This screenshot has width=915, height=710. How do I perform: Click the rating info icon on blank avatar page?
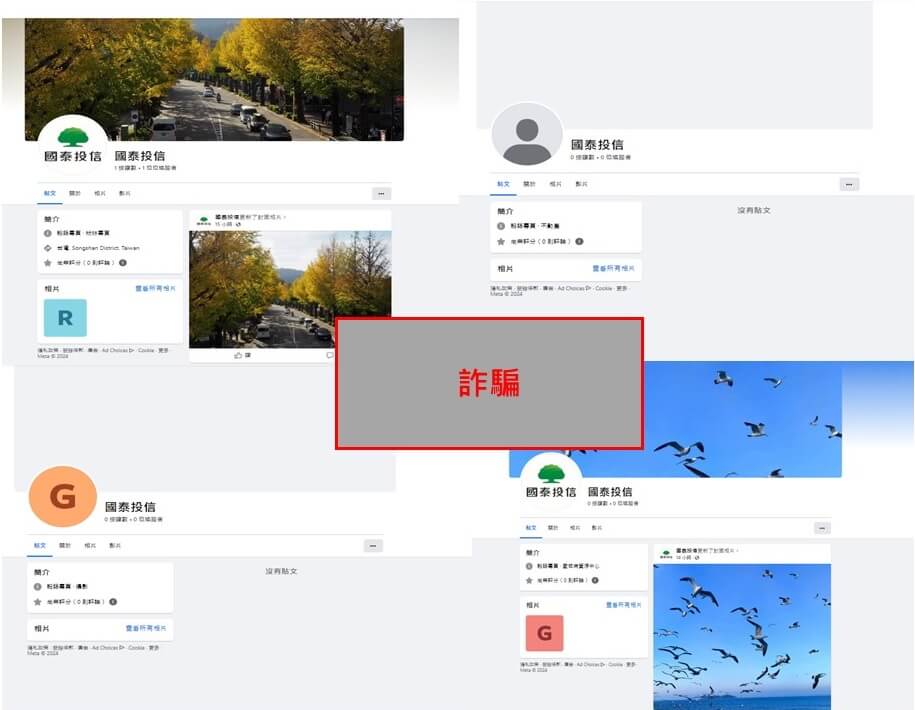(579, 242)
